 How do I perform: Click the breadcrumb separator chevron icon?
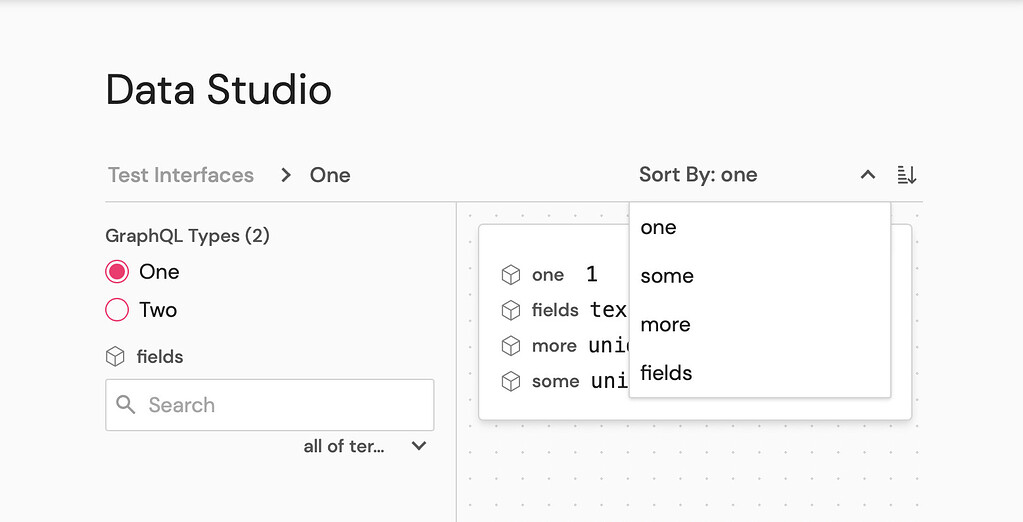[x=286, y=175]
